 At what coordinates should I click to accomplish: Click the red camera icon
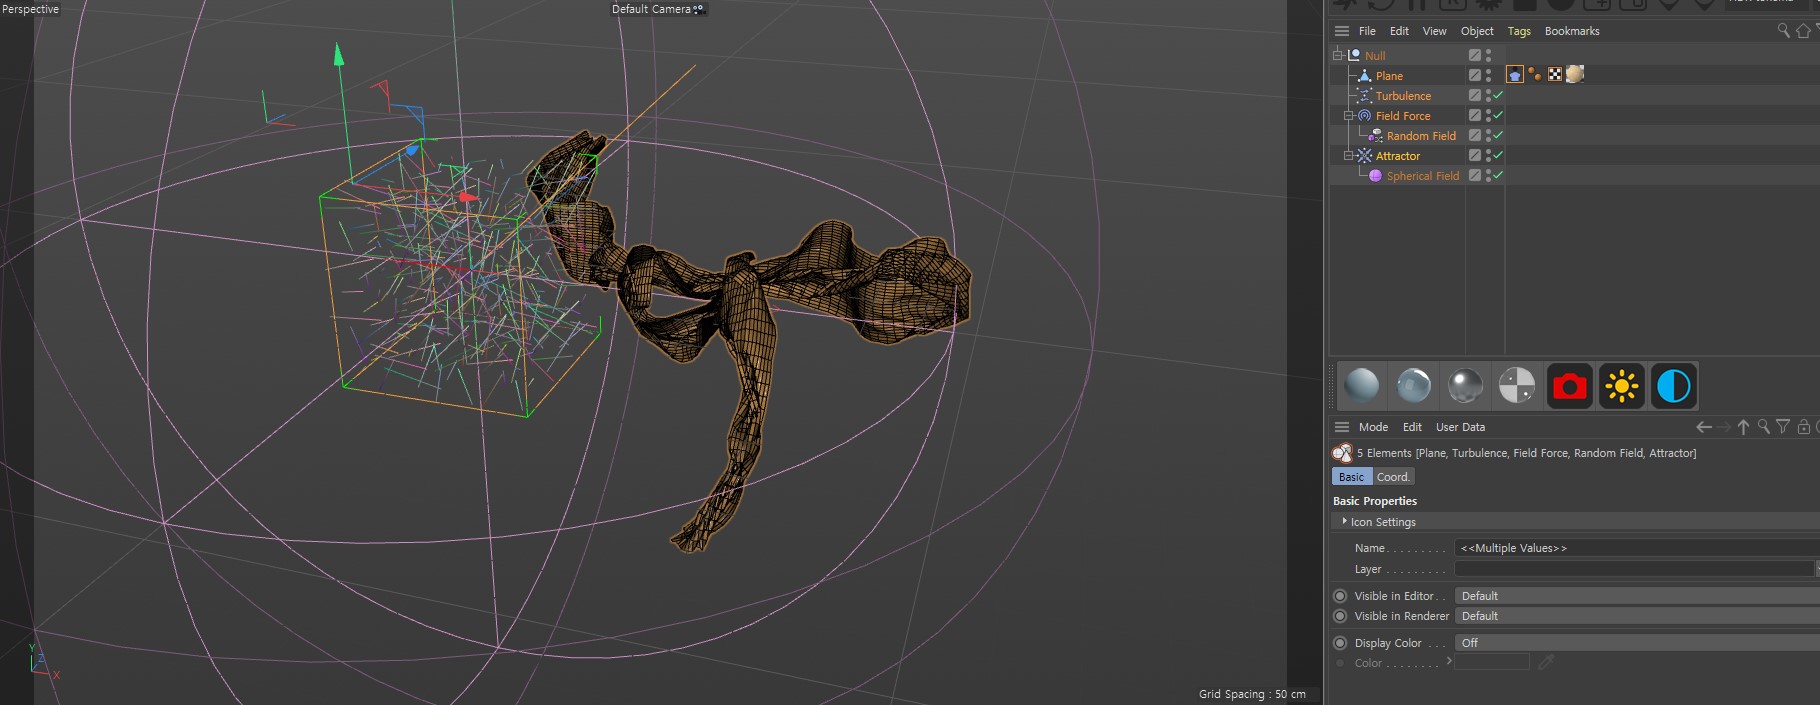pos(1569,386)
